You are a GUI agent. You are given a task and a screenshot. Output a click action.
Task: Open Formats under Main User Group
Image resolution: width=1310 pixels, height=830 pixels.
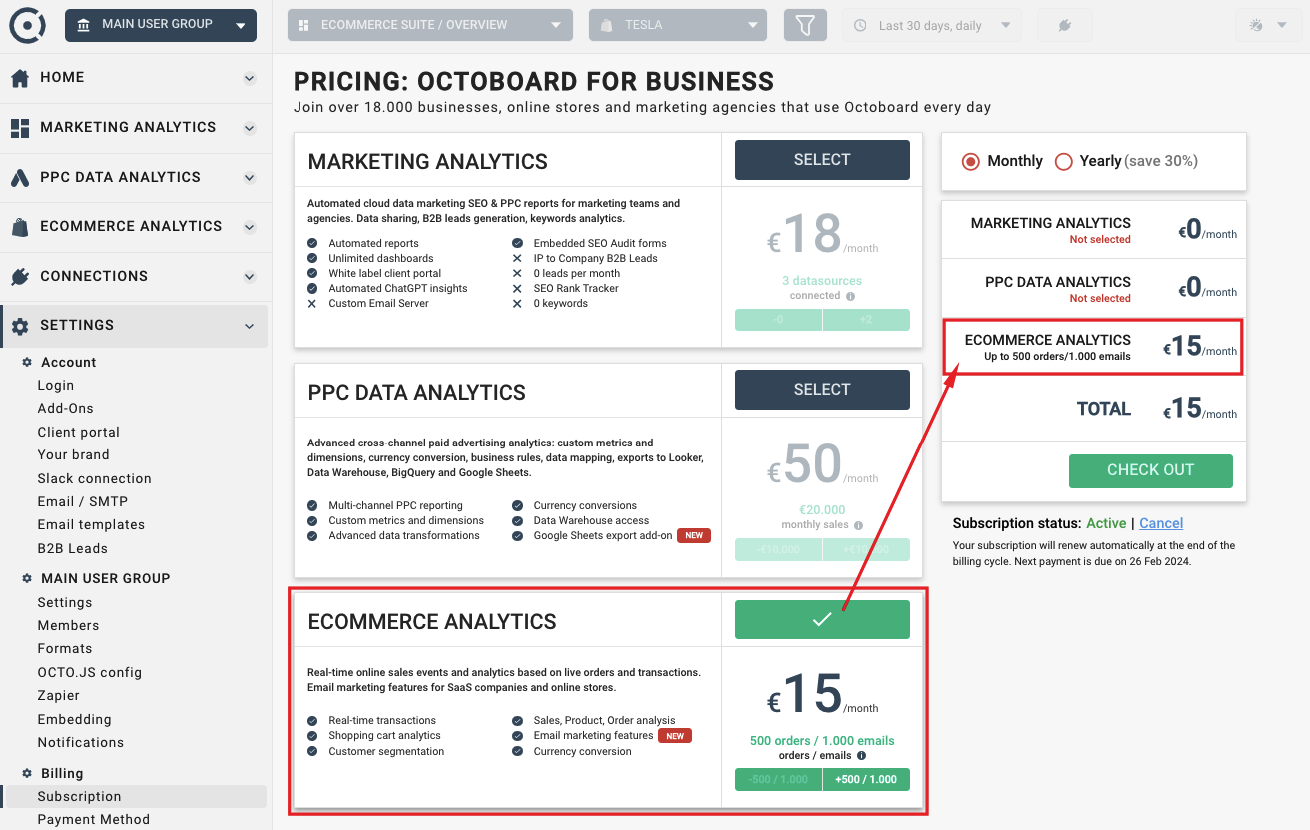coord(65,648)
